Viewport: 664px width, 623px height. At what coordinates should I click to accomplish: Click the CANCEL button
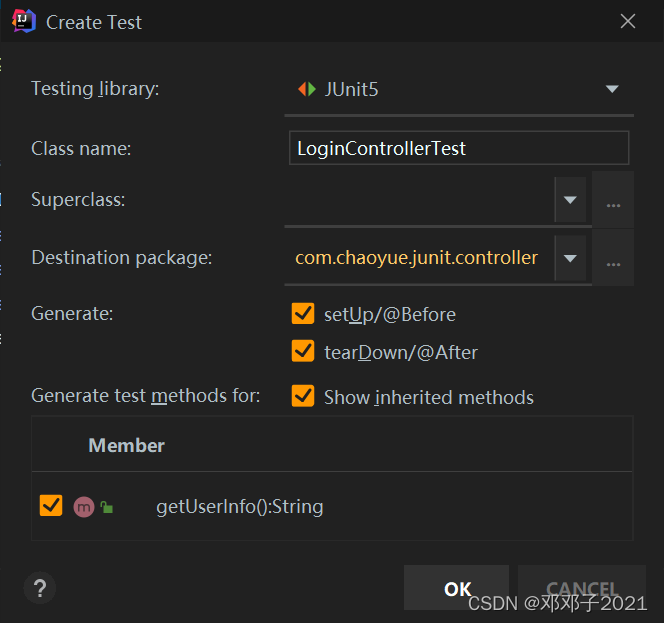pyautogui.click(x=582, y=588)
